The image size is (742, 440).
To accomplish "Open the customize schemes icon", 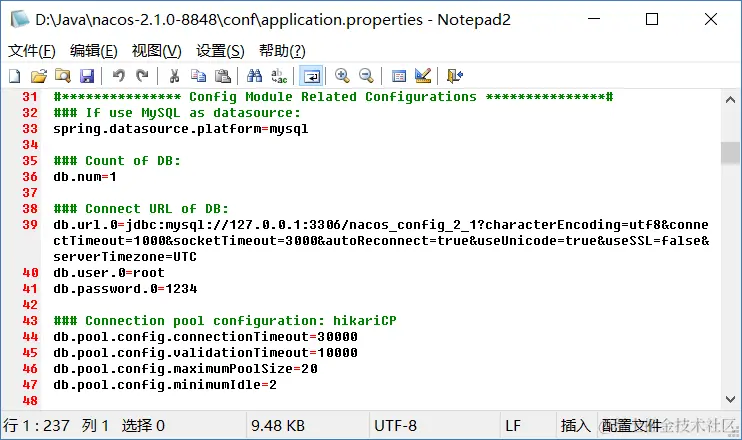I will click(423, 76).
